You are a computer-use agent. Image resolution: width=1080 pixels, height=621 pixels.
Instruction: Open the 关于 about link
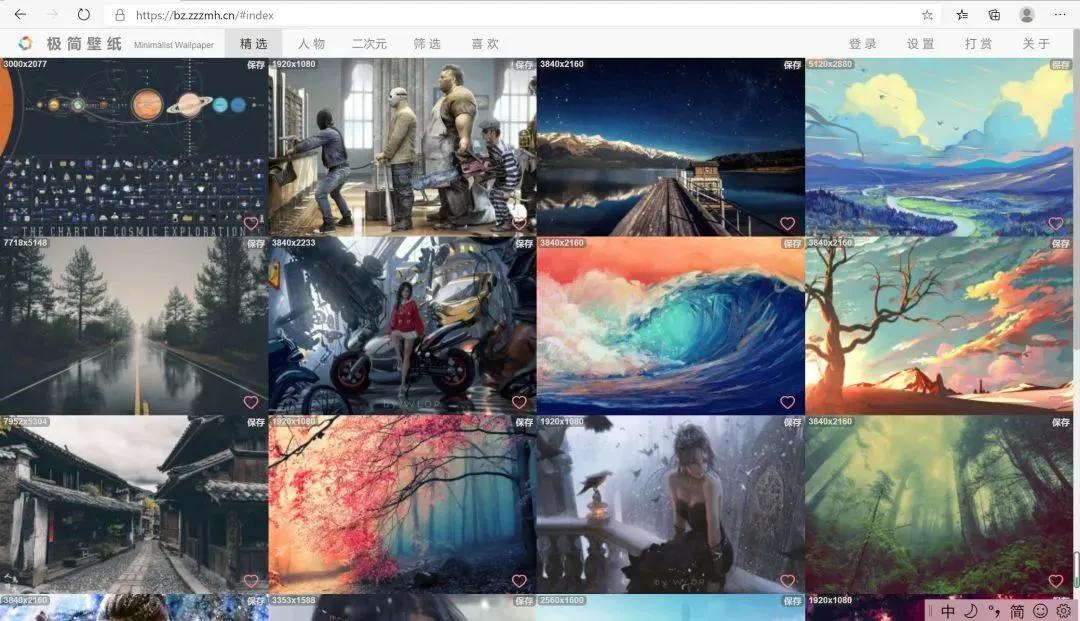[x=1036, y=43]
